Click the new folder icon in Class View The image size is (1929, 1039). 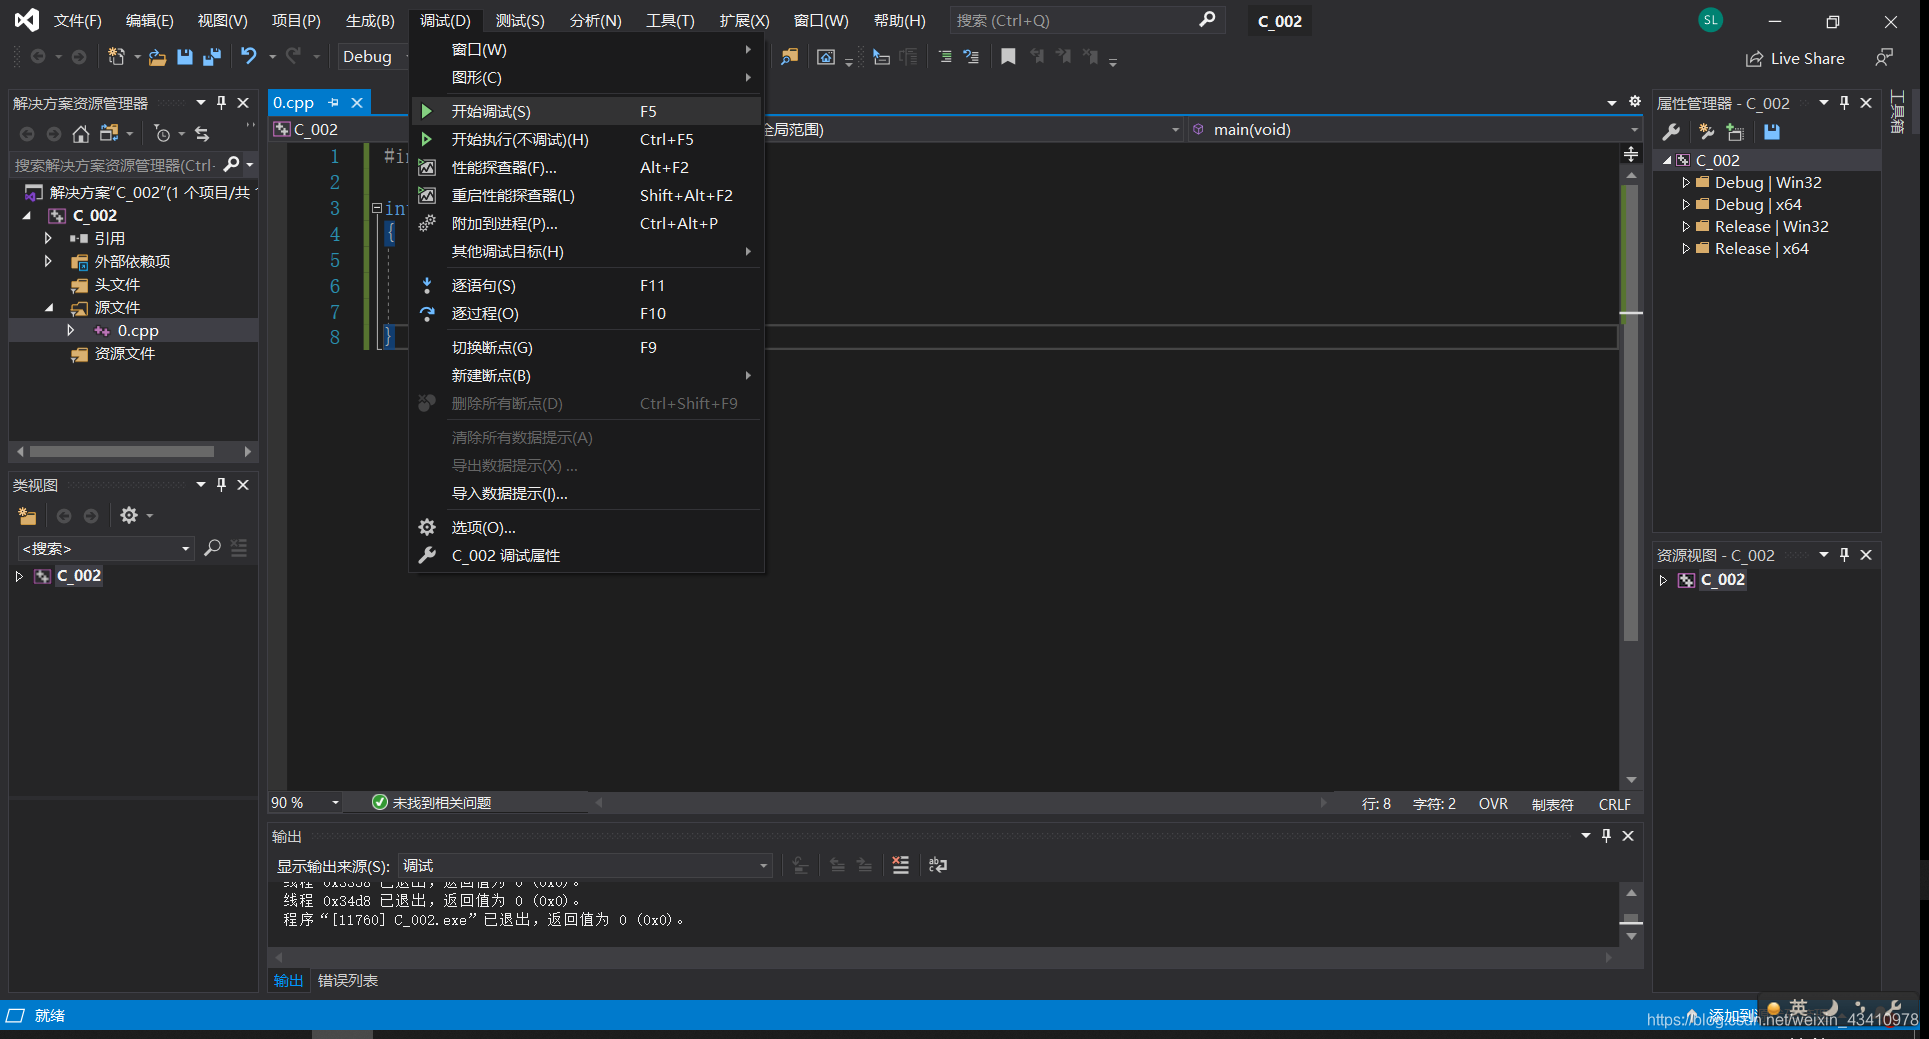[x=27, y=516]
